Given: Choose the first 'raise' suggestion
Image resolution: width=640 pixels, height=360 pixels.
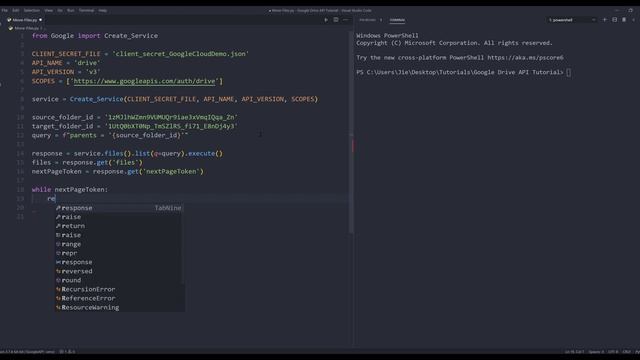Looking at the screenshot, I should coord(118,217).
